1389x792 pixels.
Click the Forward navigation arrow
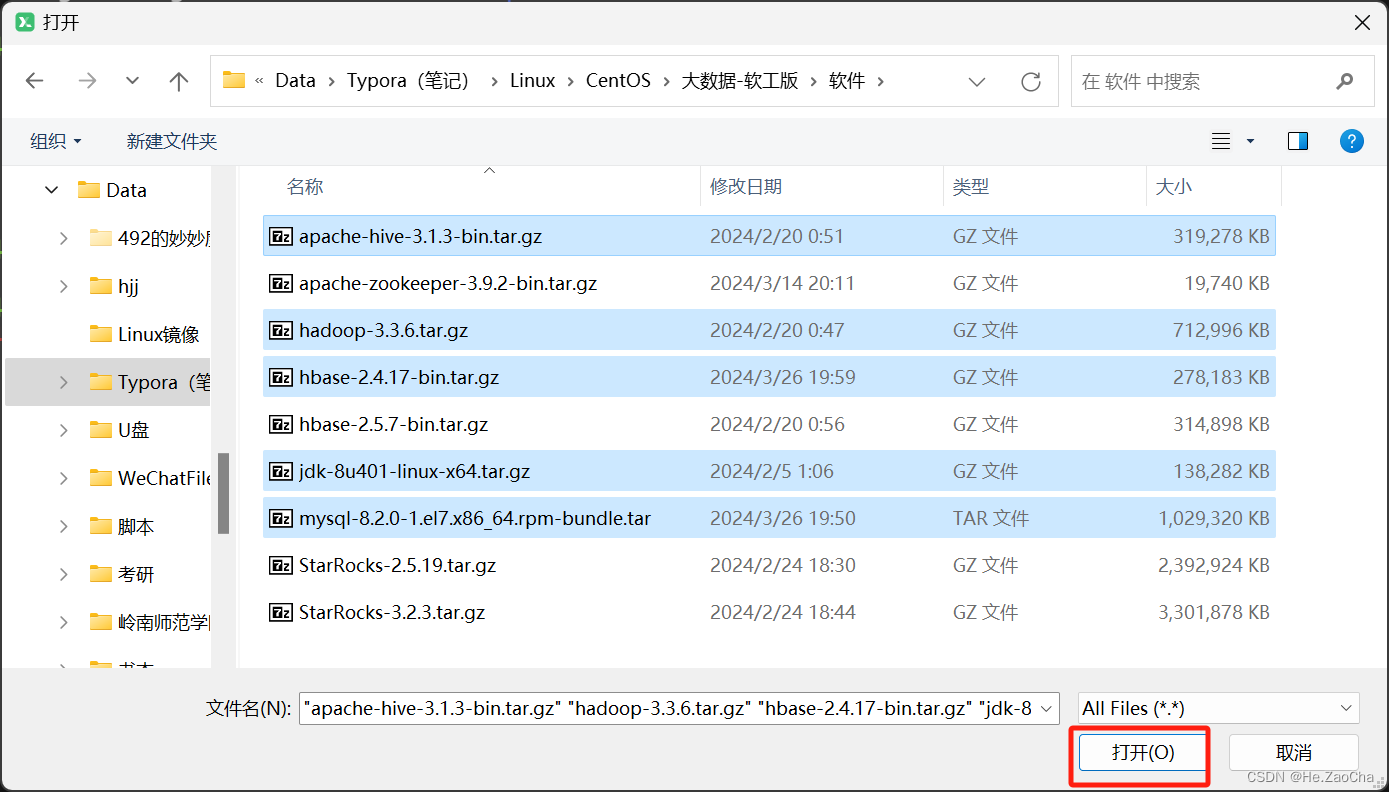[87, 81]
